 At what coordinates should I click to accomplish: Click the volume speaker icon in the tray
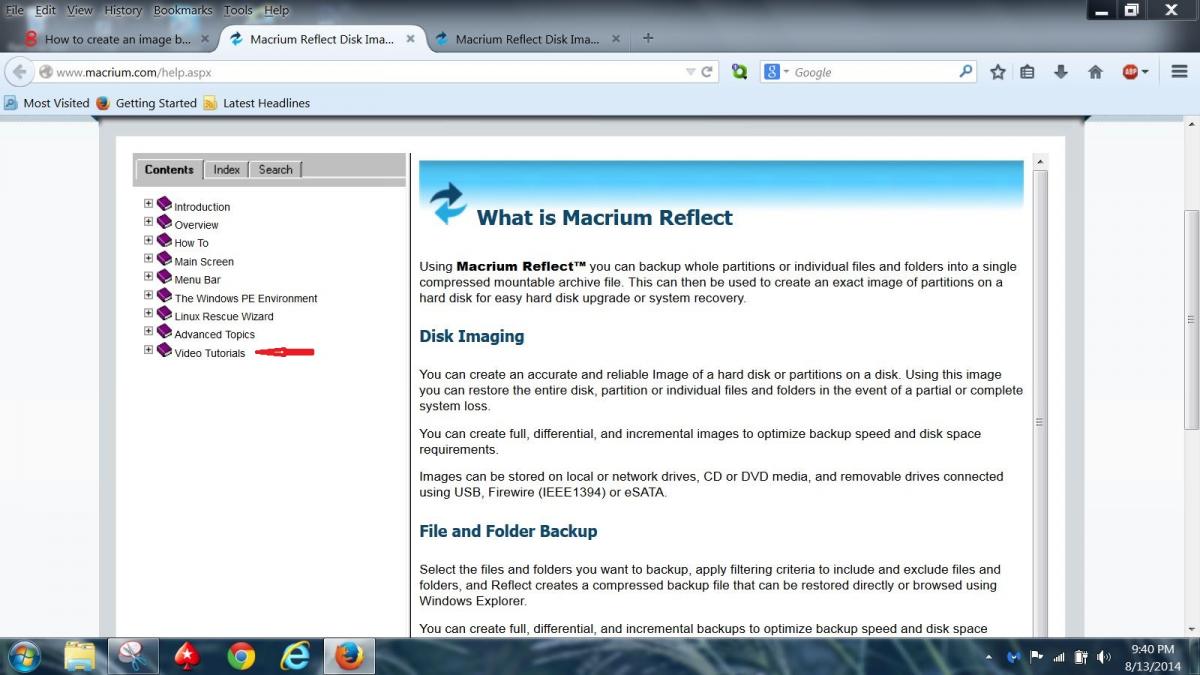click(1104, 657)
